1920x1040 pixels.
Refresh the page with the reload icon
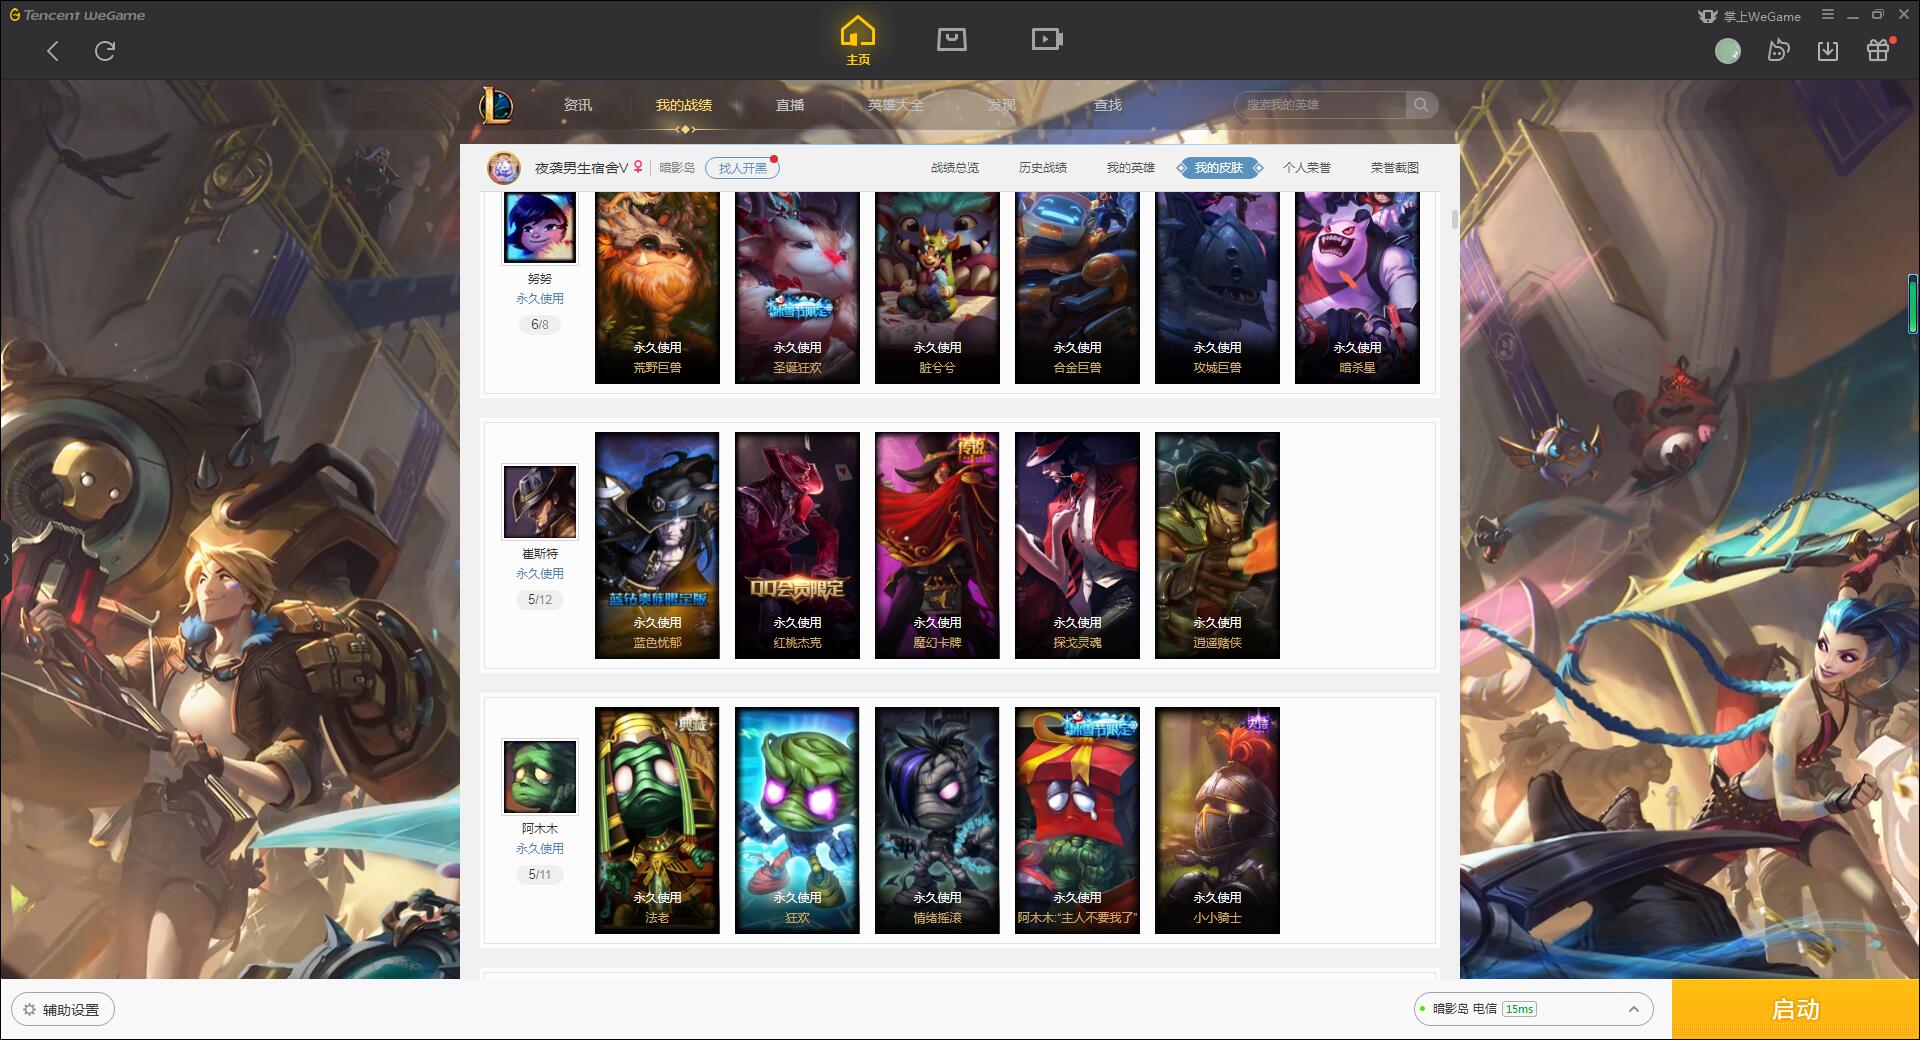point(105,51)
